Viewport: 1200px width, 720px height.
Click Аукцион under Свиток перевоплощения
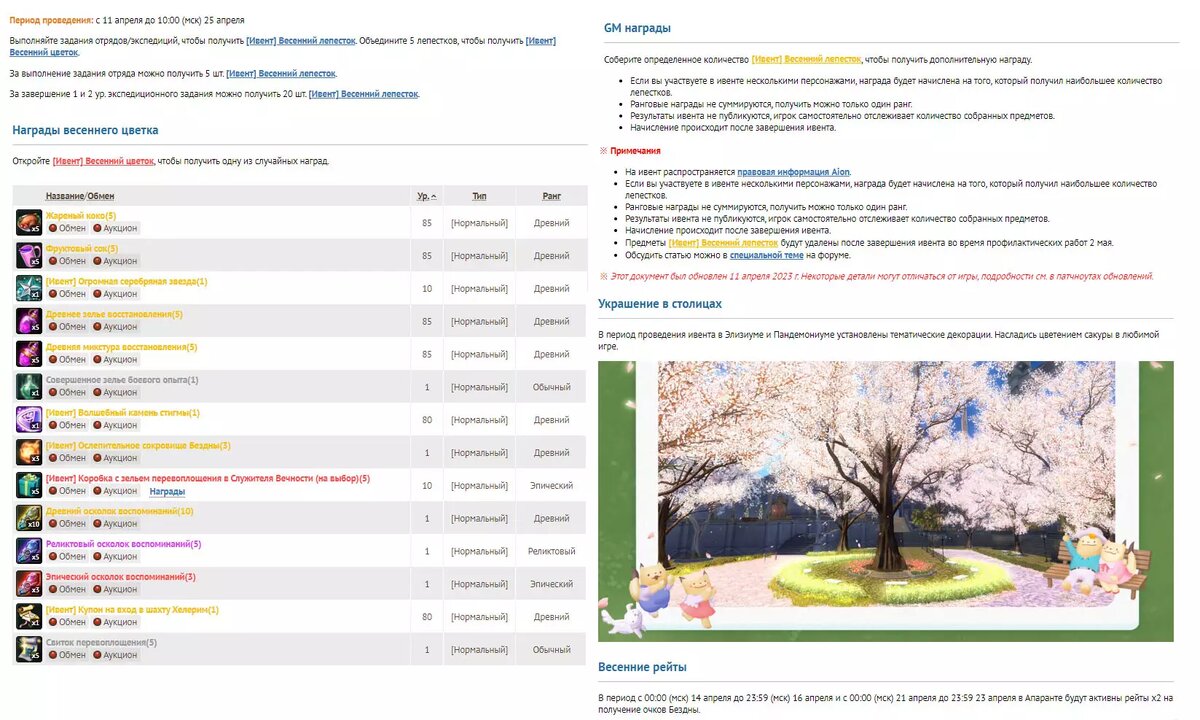tap(116, 655)
